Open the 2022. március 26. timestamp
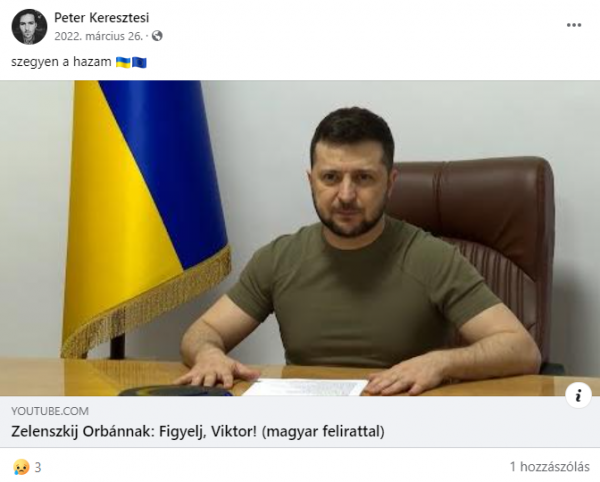This screenshot has height=482, width=600. pyautogui.click(x=98, y=36)
